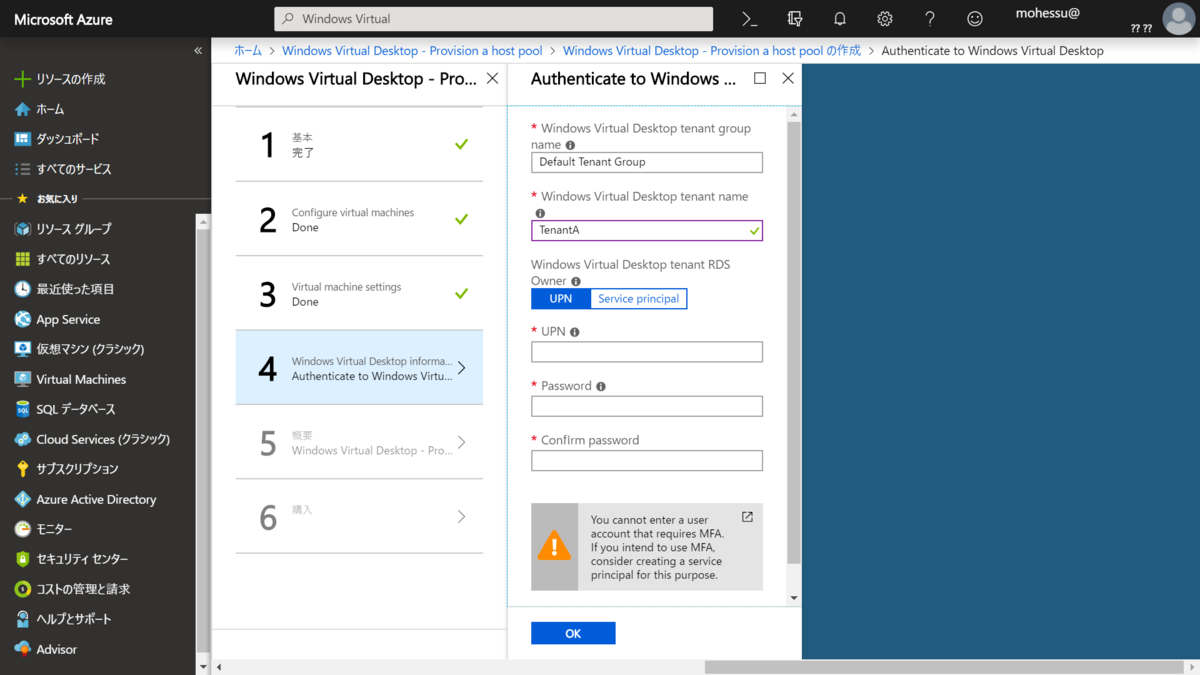Open すべてのリソース in favorites
This screenshot has height=675, width=1200.
62,259
